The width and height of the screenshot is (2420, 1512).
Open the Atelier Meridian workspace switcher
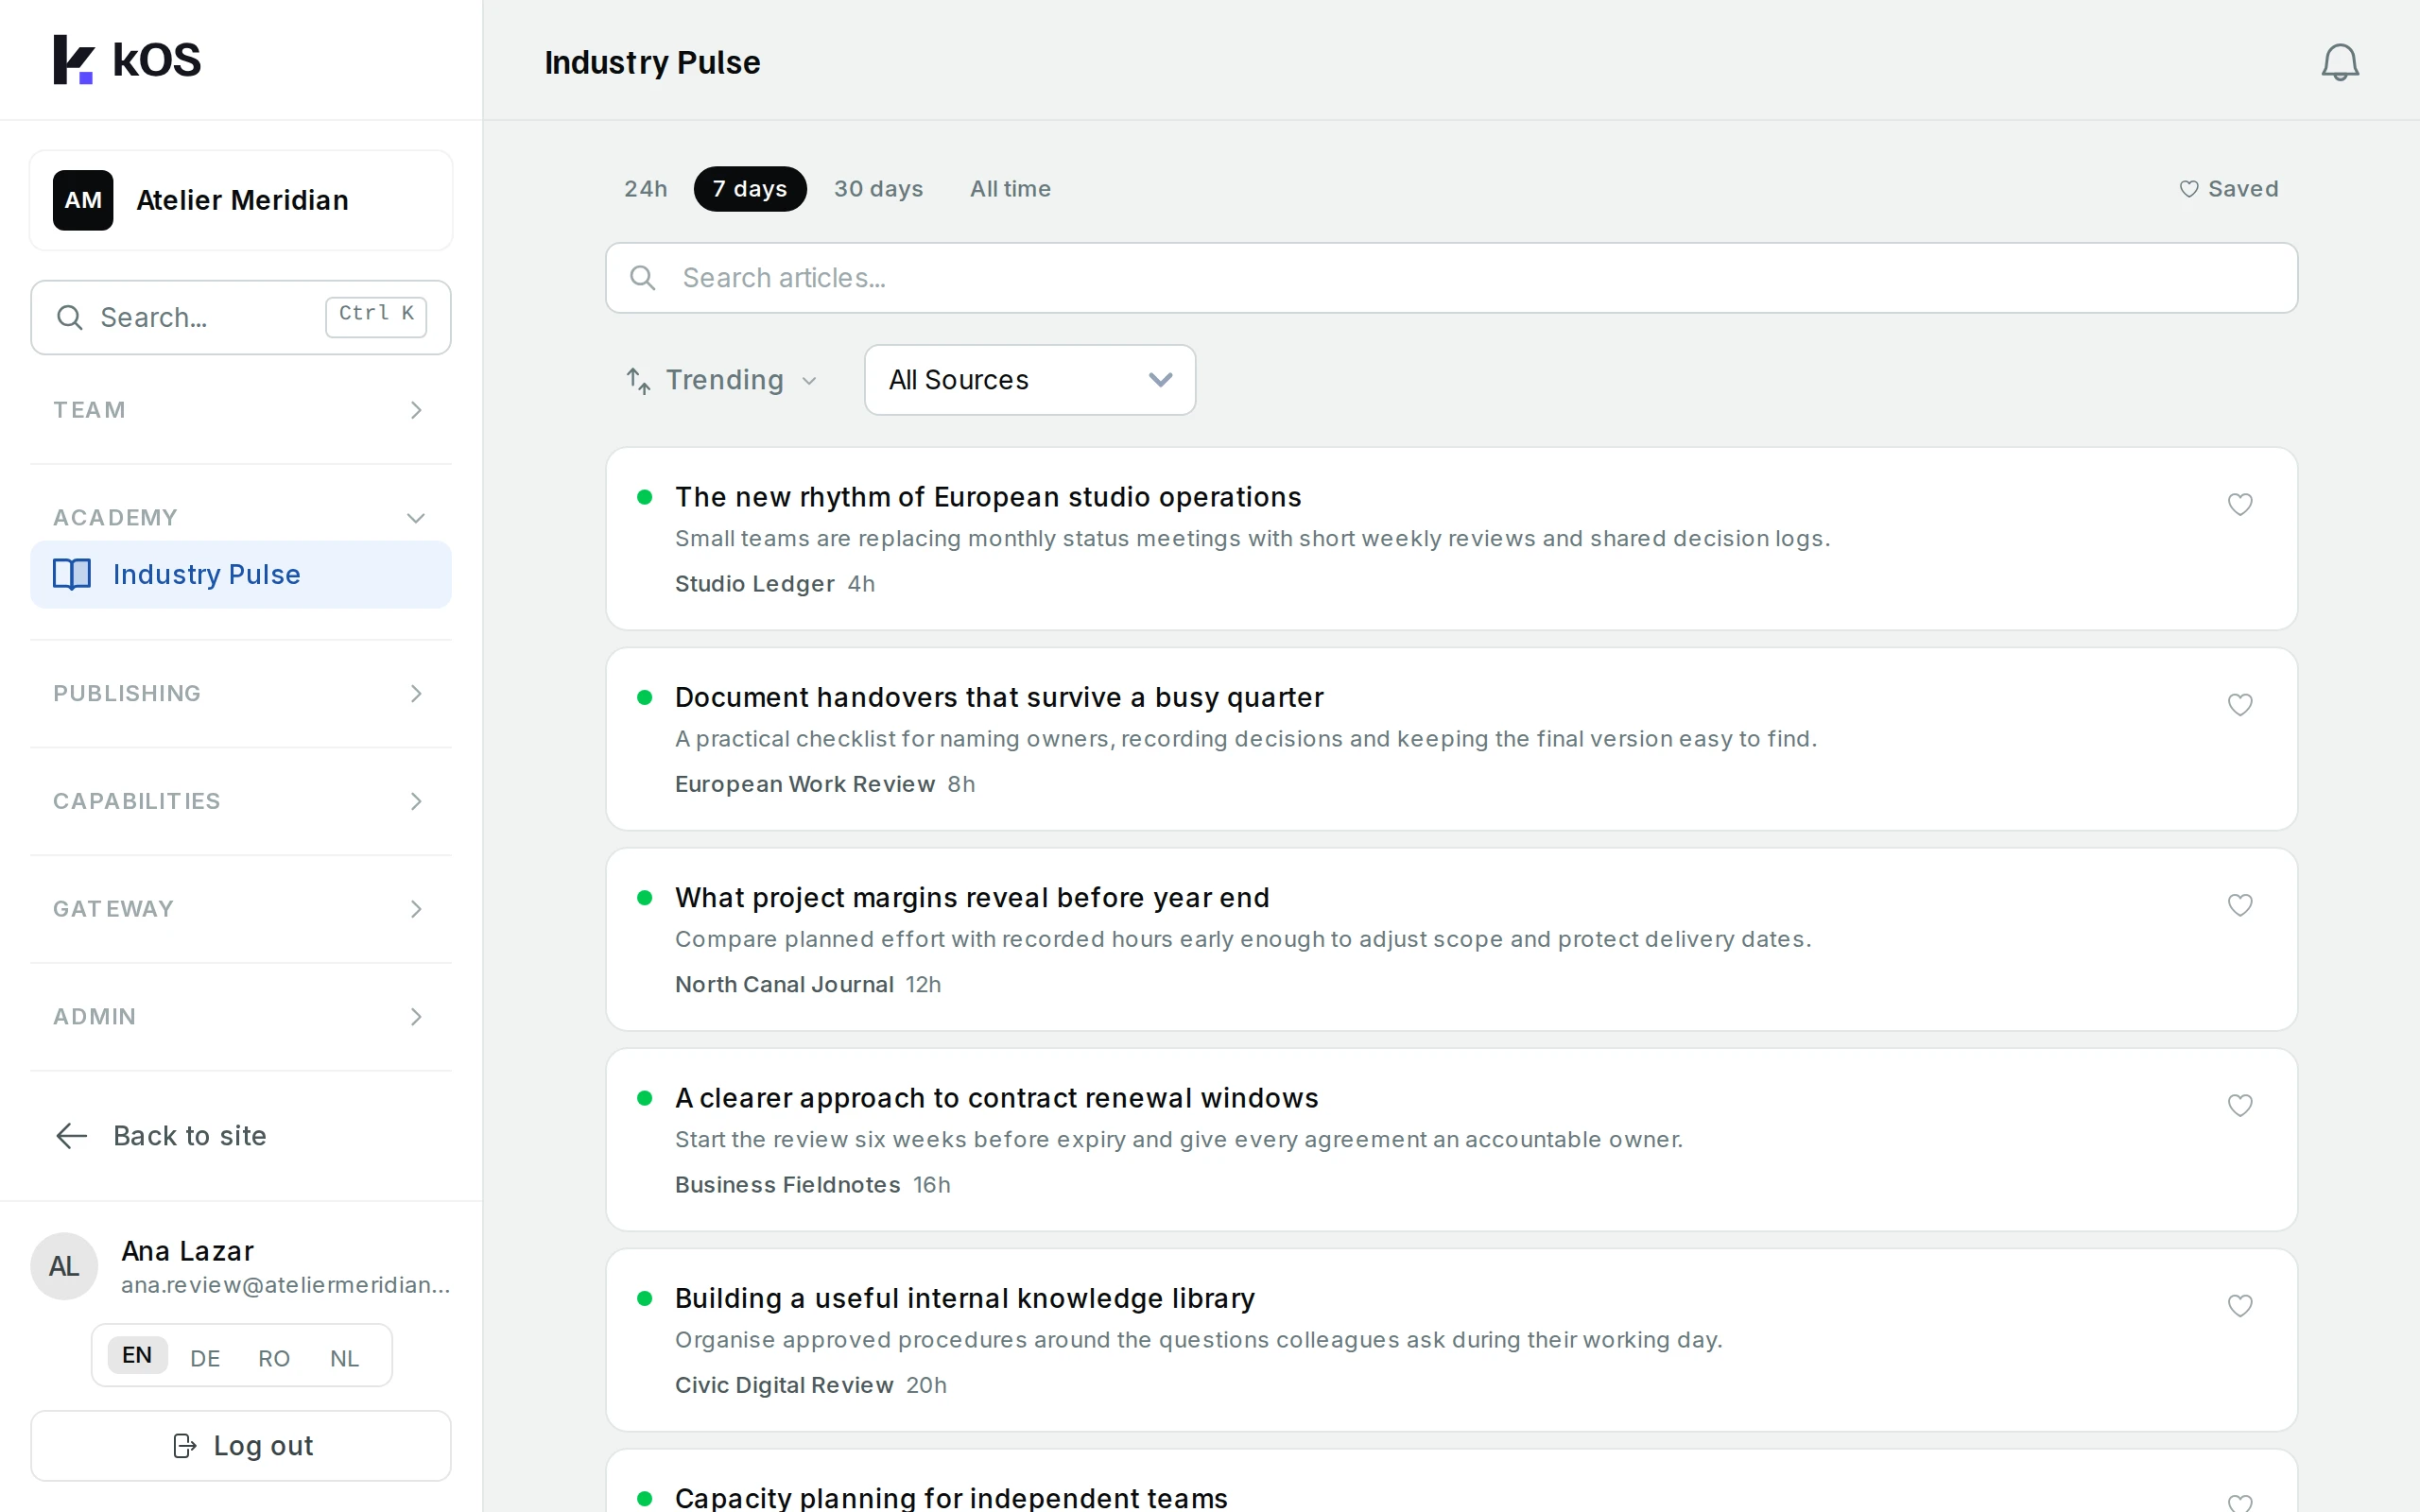click(241, 200)
